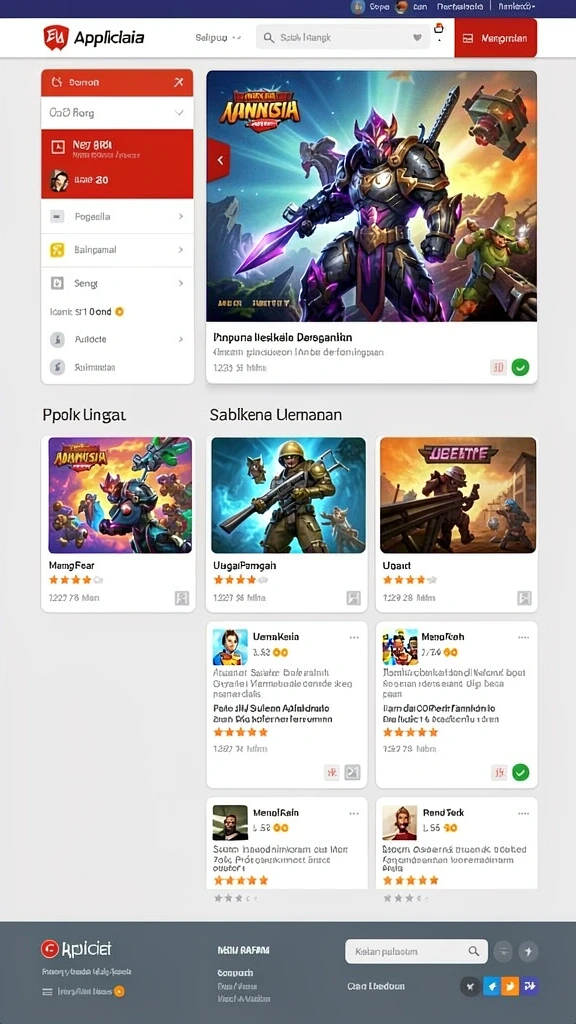Select the Sengi sidebar menu item
576x1024 pixels.
pyautogui.click(x=118, y=283)
